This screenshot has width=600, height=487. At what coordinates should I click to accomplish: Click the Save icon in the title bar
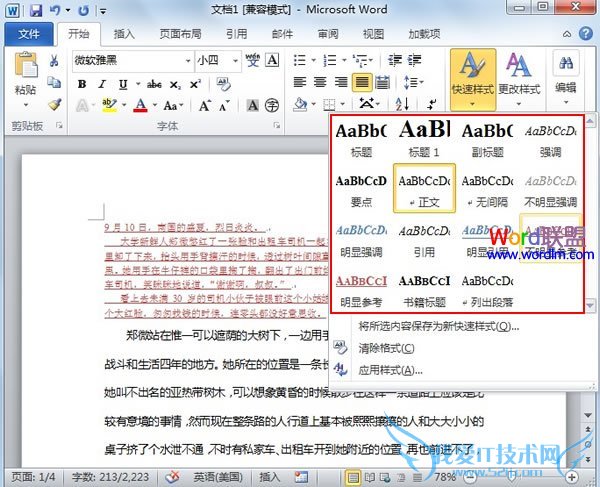[35, 10]
